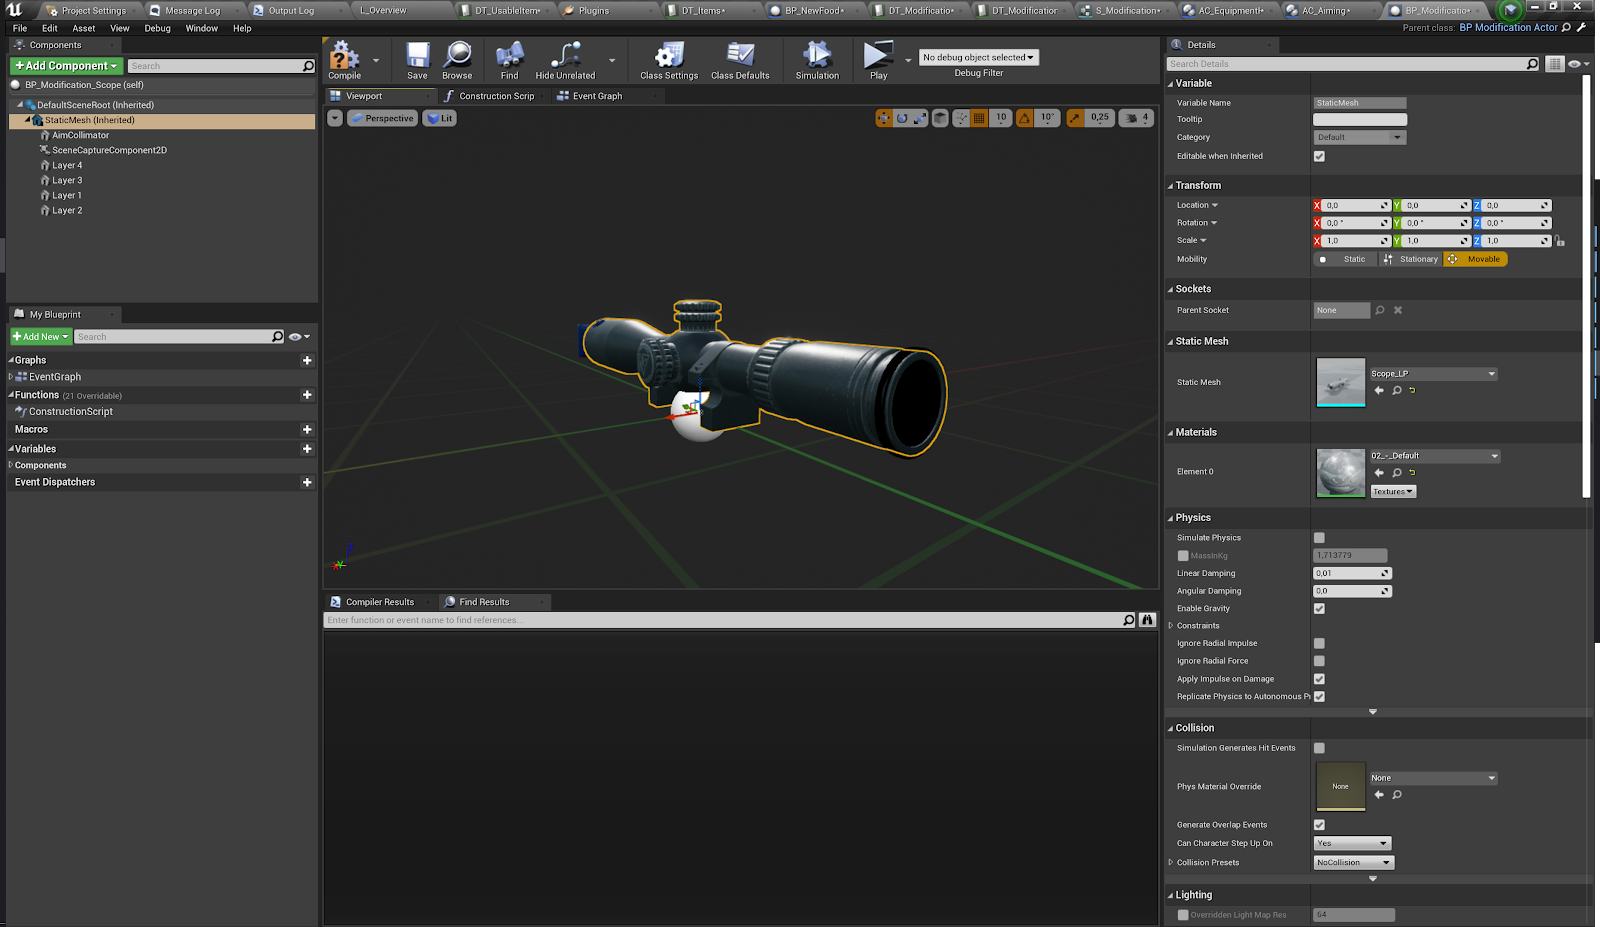Open Scope_LP static mesh dropdown
This screenshot has height=927, width=1600.
1433,374
